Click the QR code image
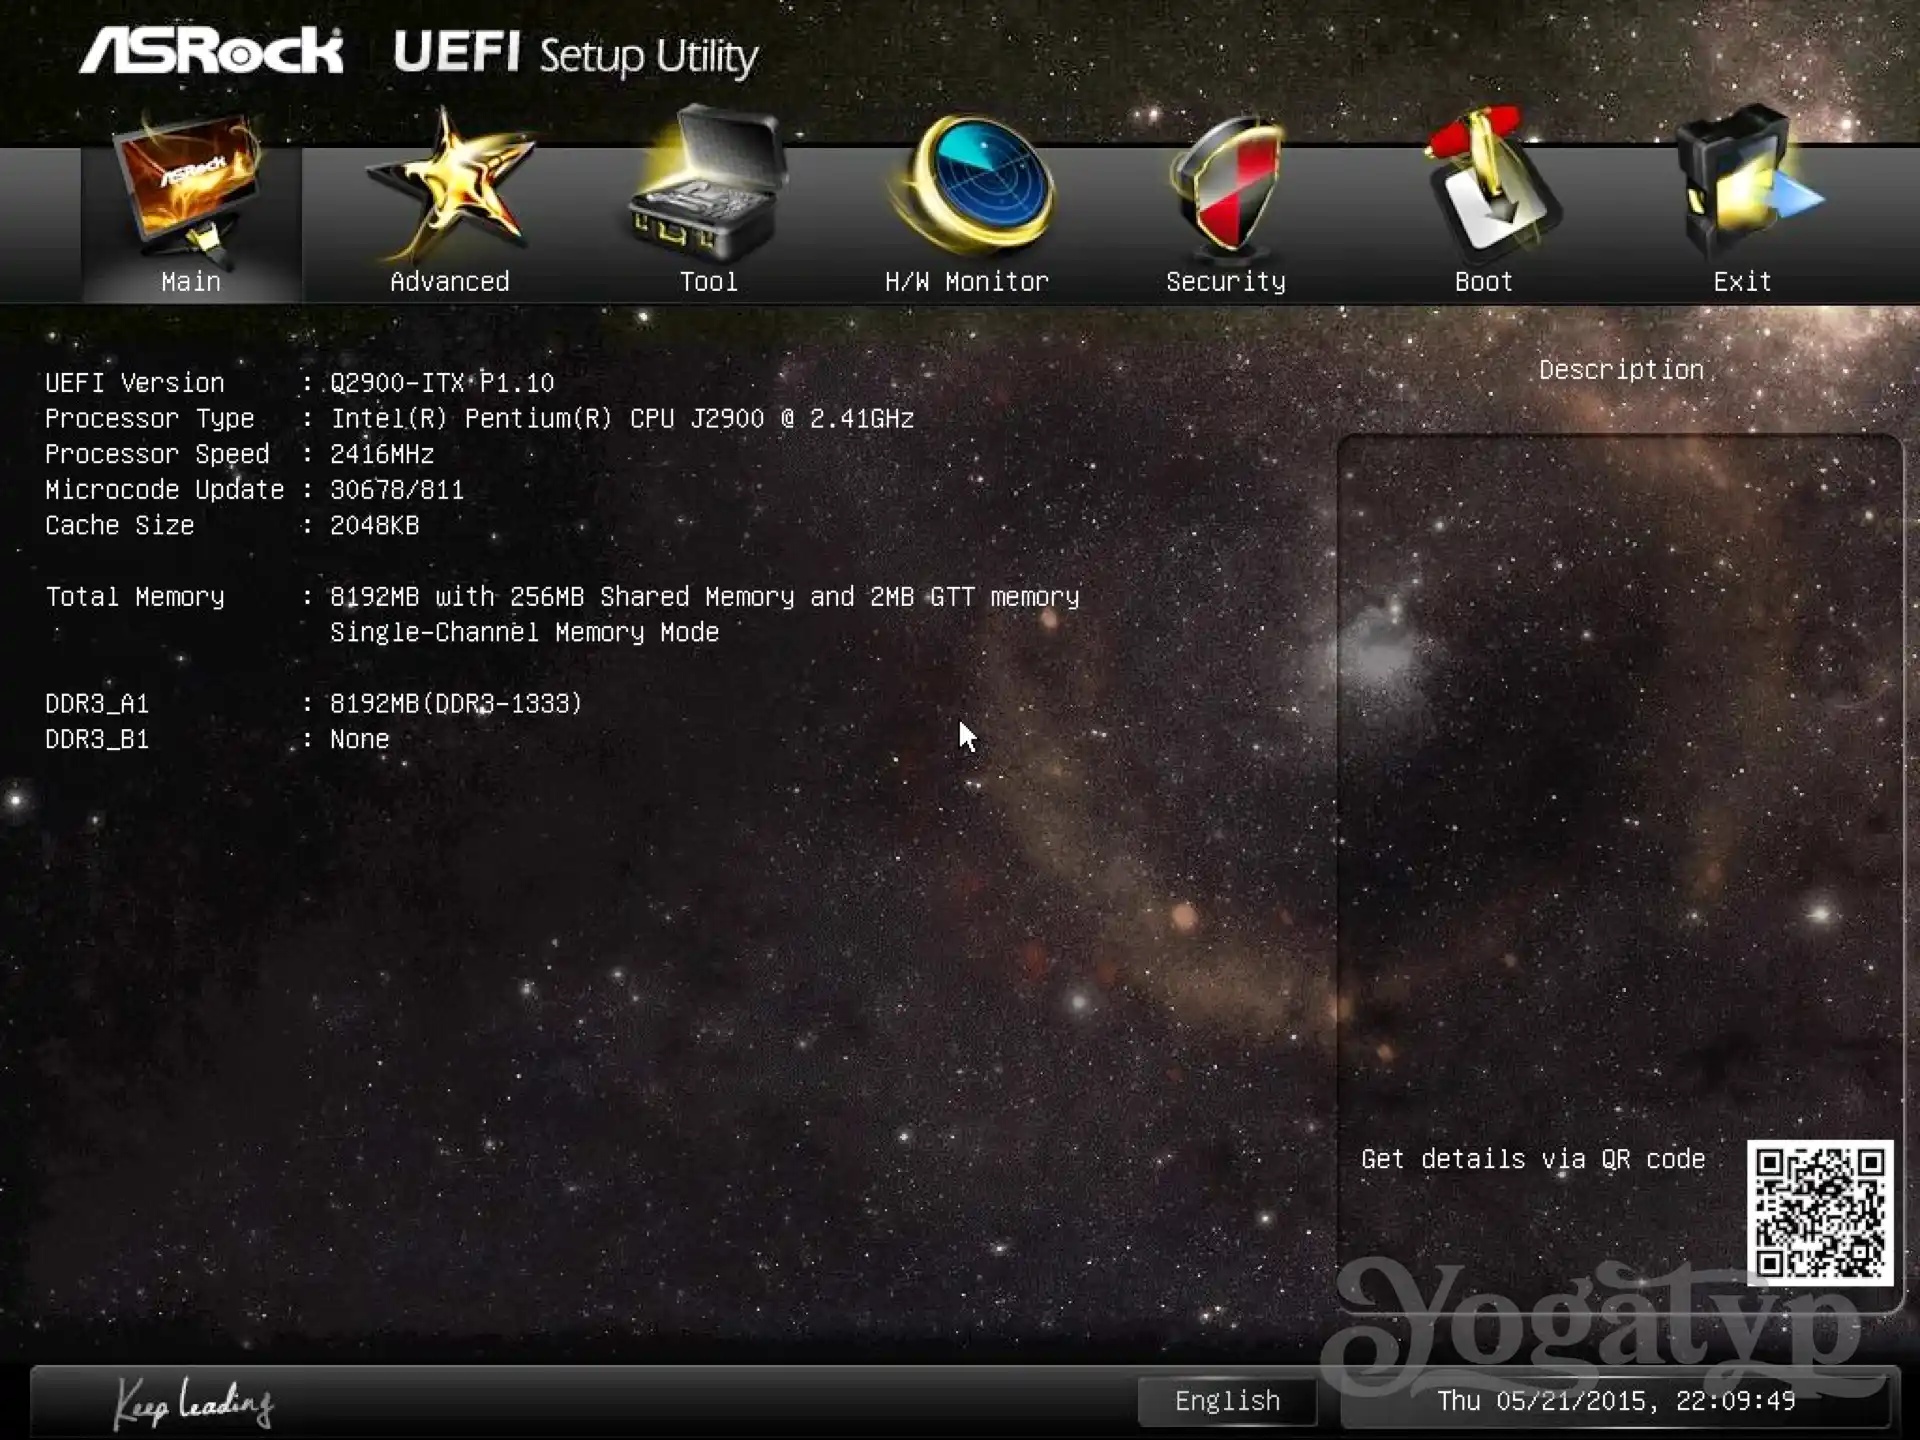Viewport: 1920px width, 1440px height. [x=1820, y=1212]
